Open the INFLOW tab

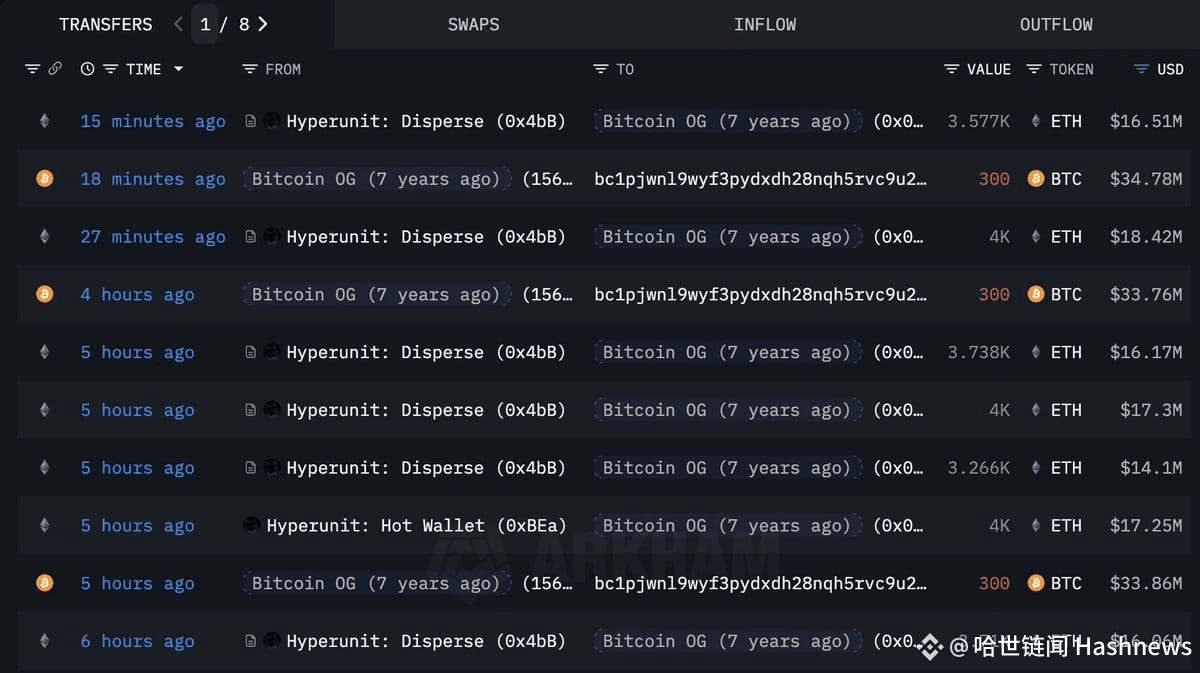(x=765, y=24)
